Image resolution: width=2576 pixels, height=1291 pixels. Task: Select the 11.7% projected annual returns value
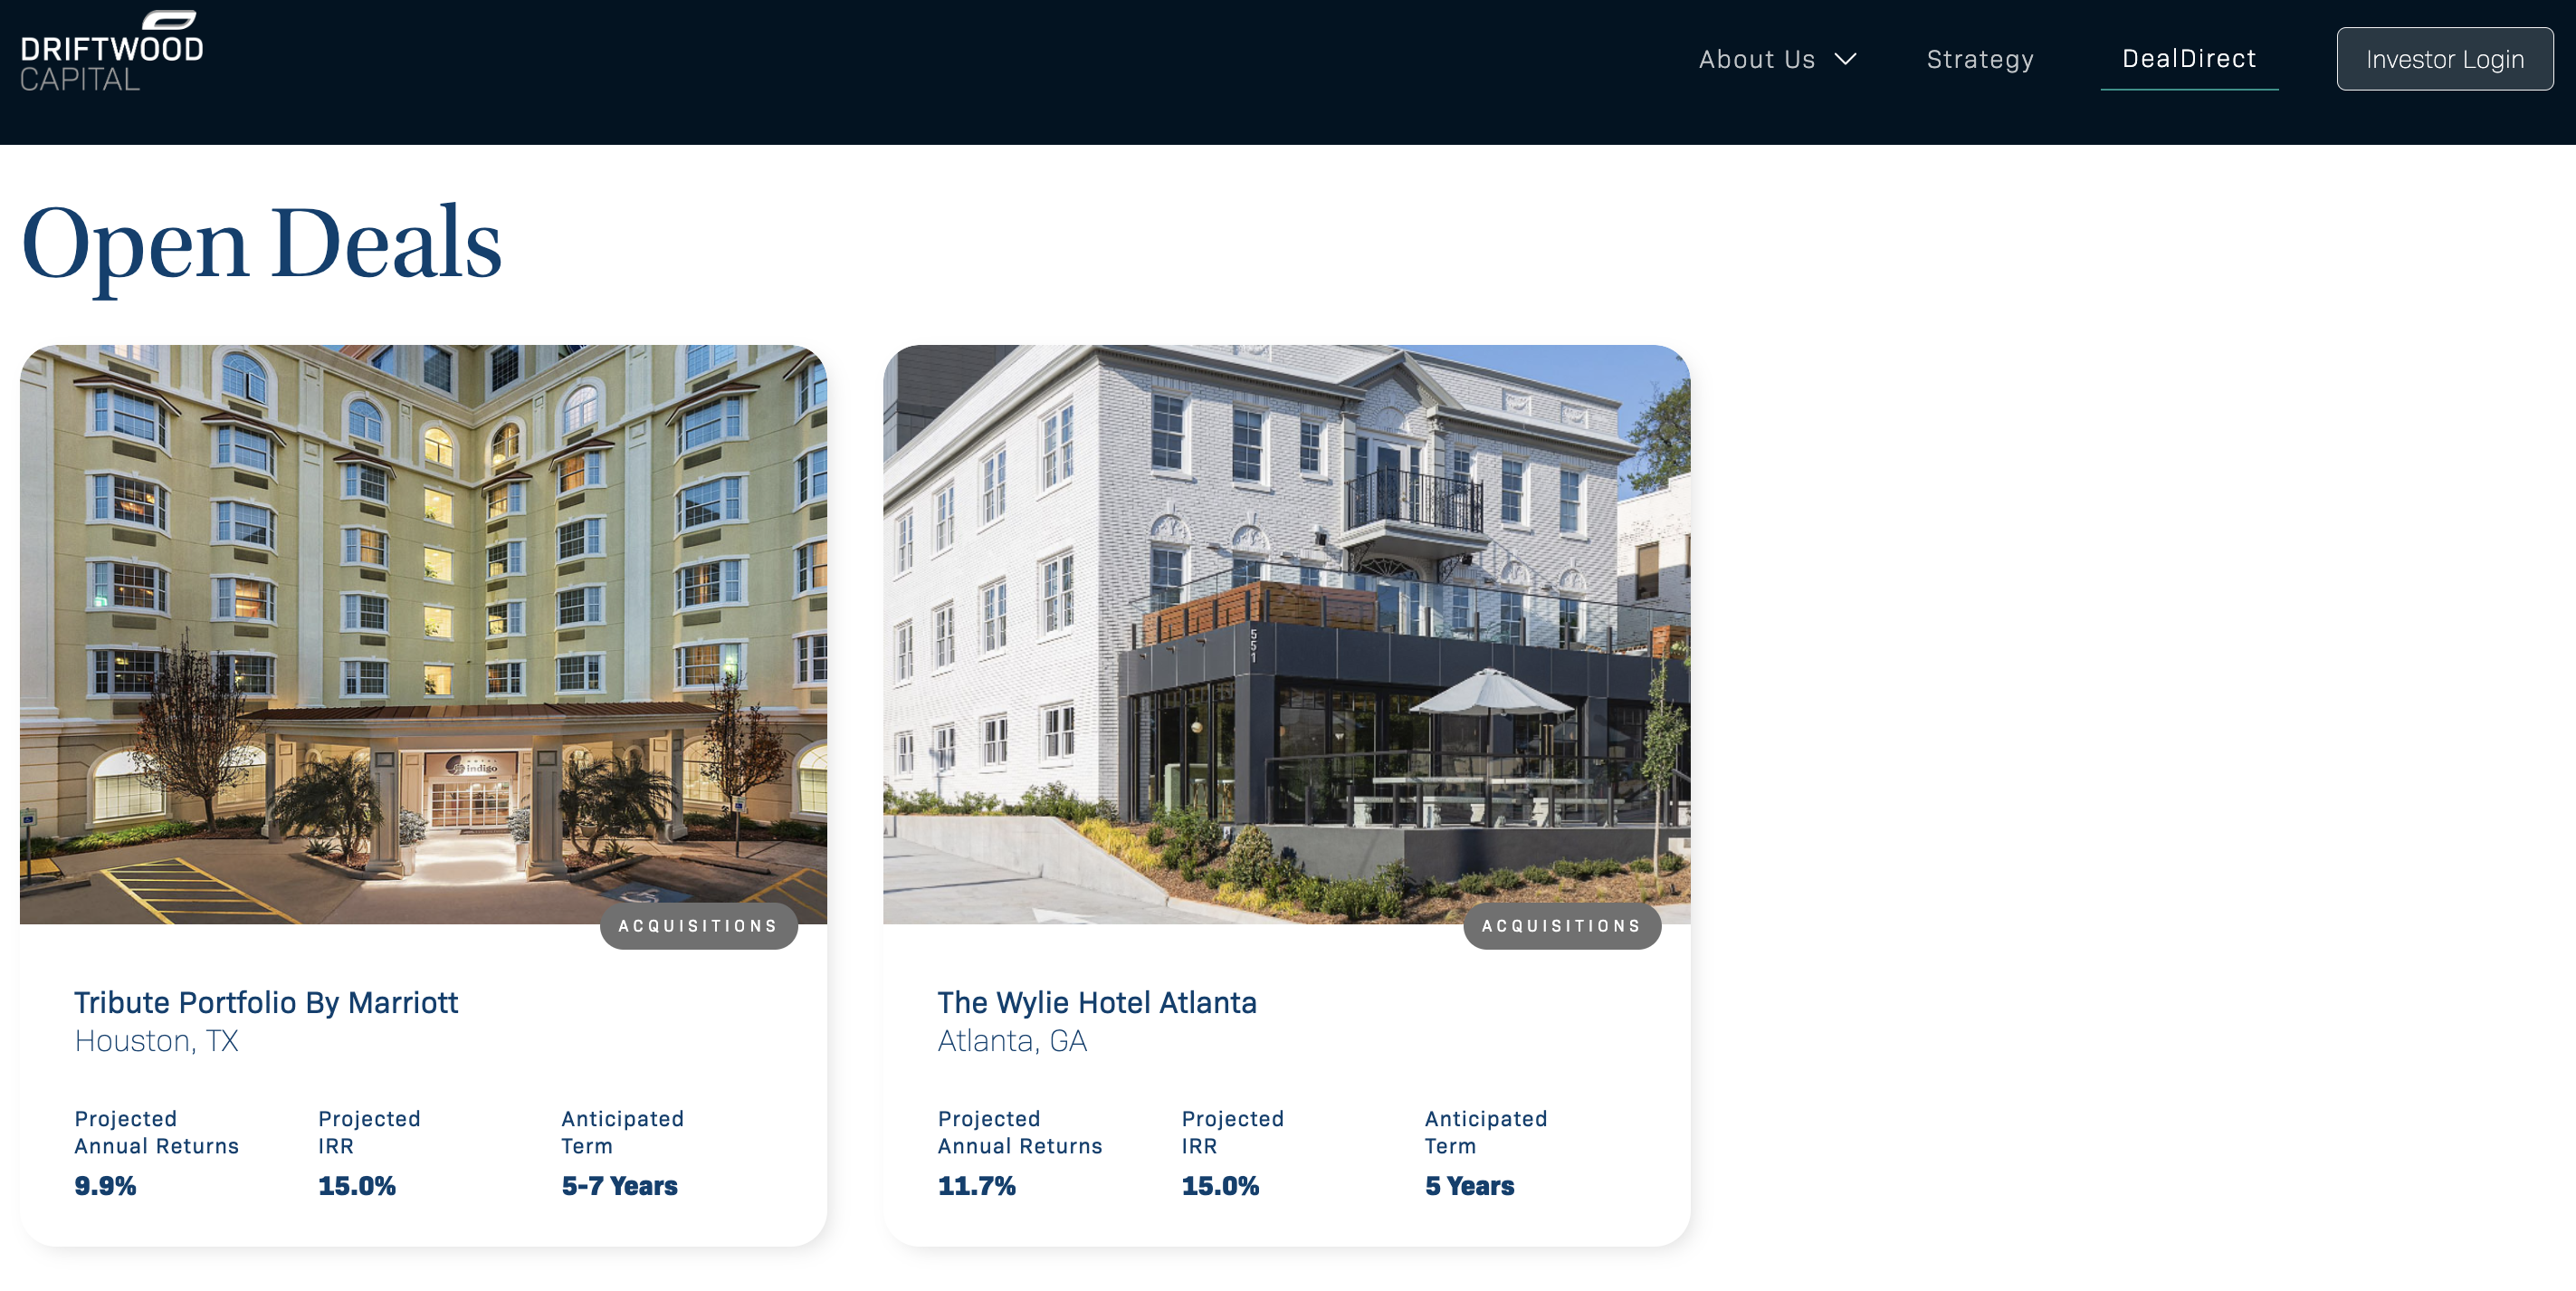pos(976,1185)
